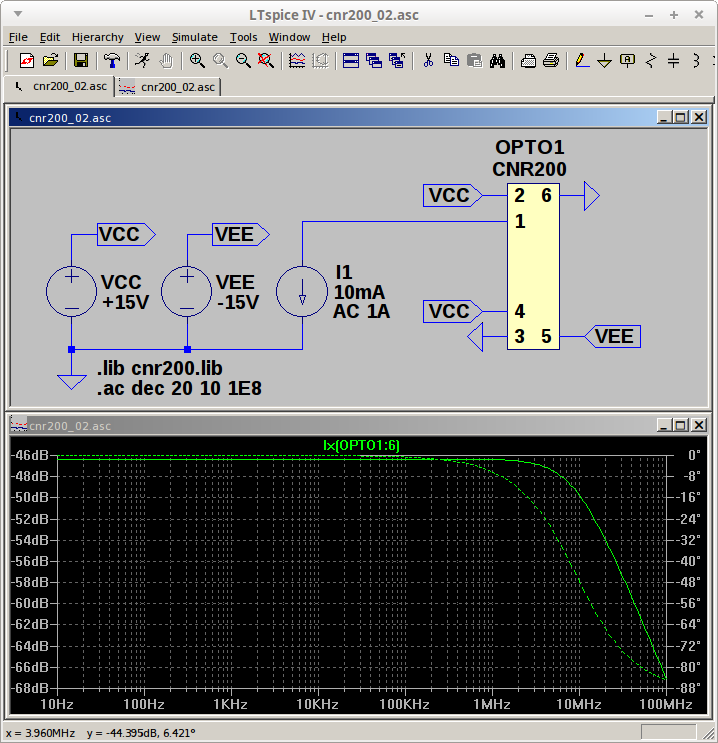Select the Capacitor component tool
Viewport: 718px width, 743px height.
pyautogui.click(x=673, y=61)
